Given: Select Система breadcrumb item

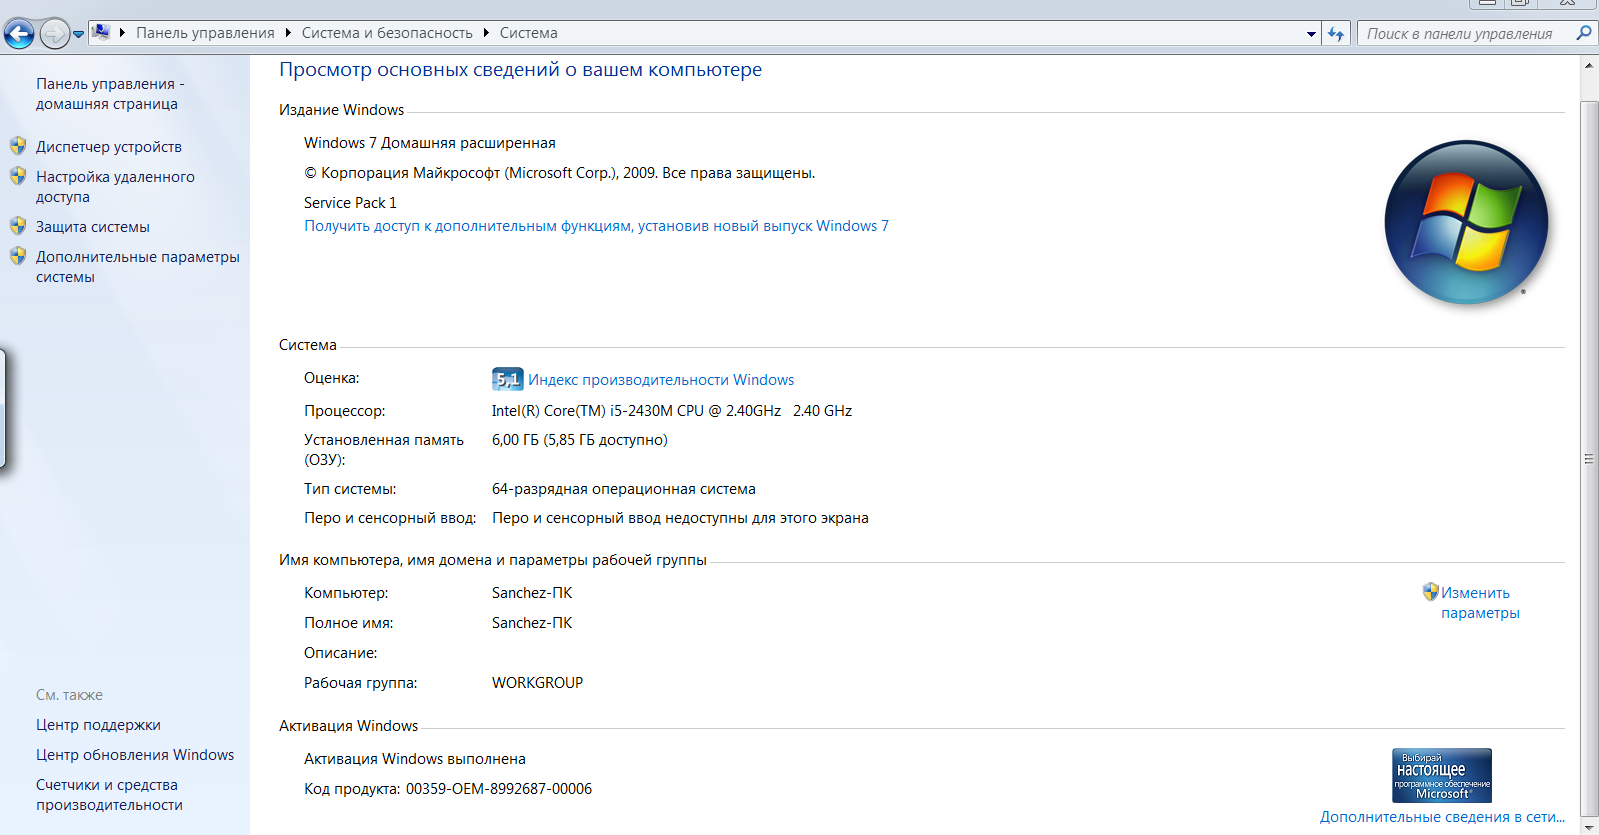Looking at the screenshot, I should [529, 33].
